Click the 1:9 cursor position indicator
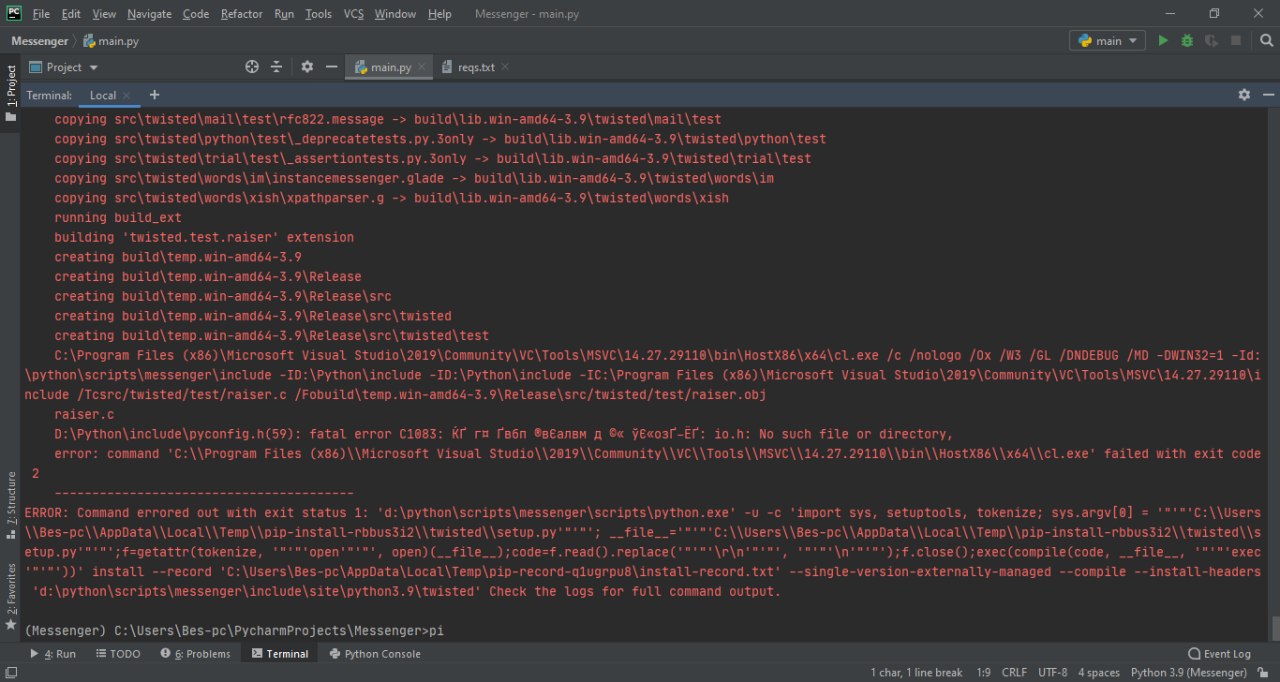Screen dimensions: 1280x682 [984, 673]
